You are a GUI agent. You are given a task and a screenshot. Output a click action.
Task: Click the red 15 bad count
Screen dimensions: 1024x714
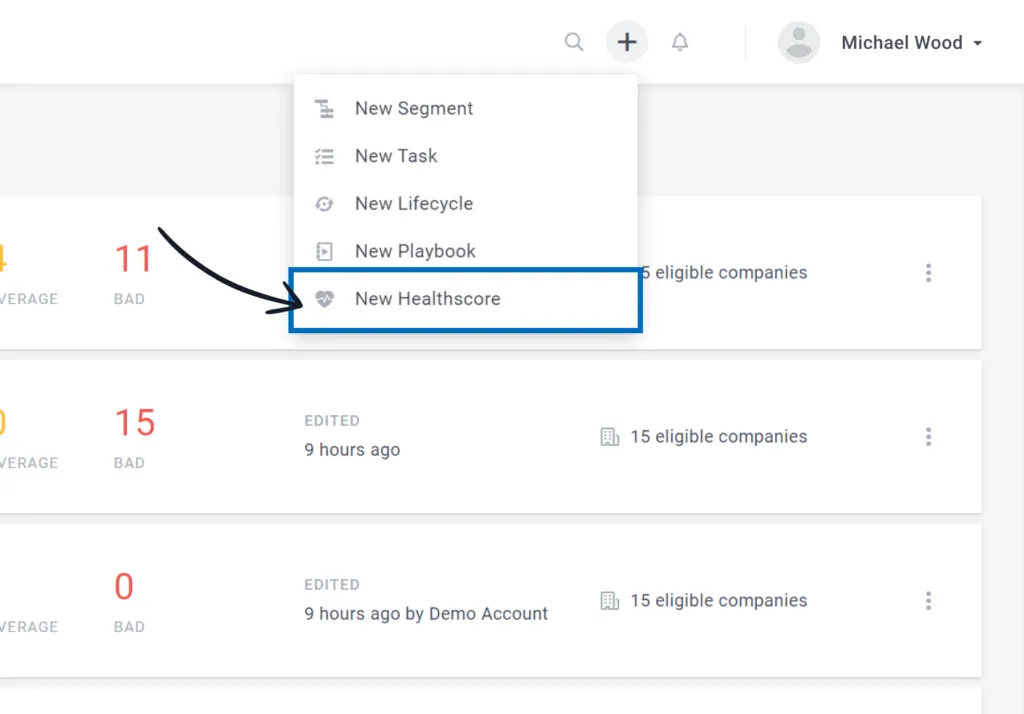pyautogui.click(x=135, y=423)
